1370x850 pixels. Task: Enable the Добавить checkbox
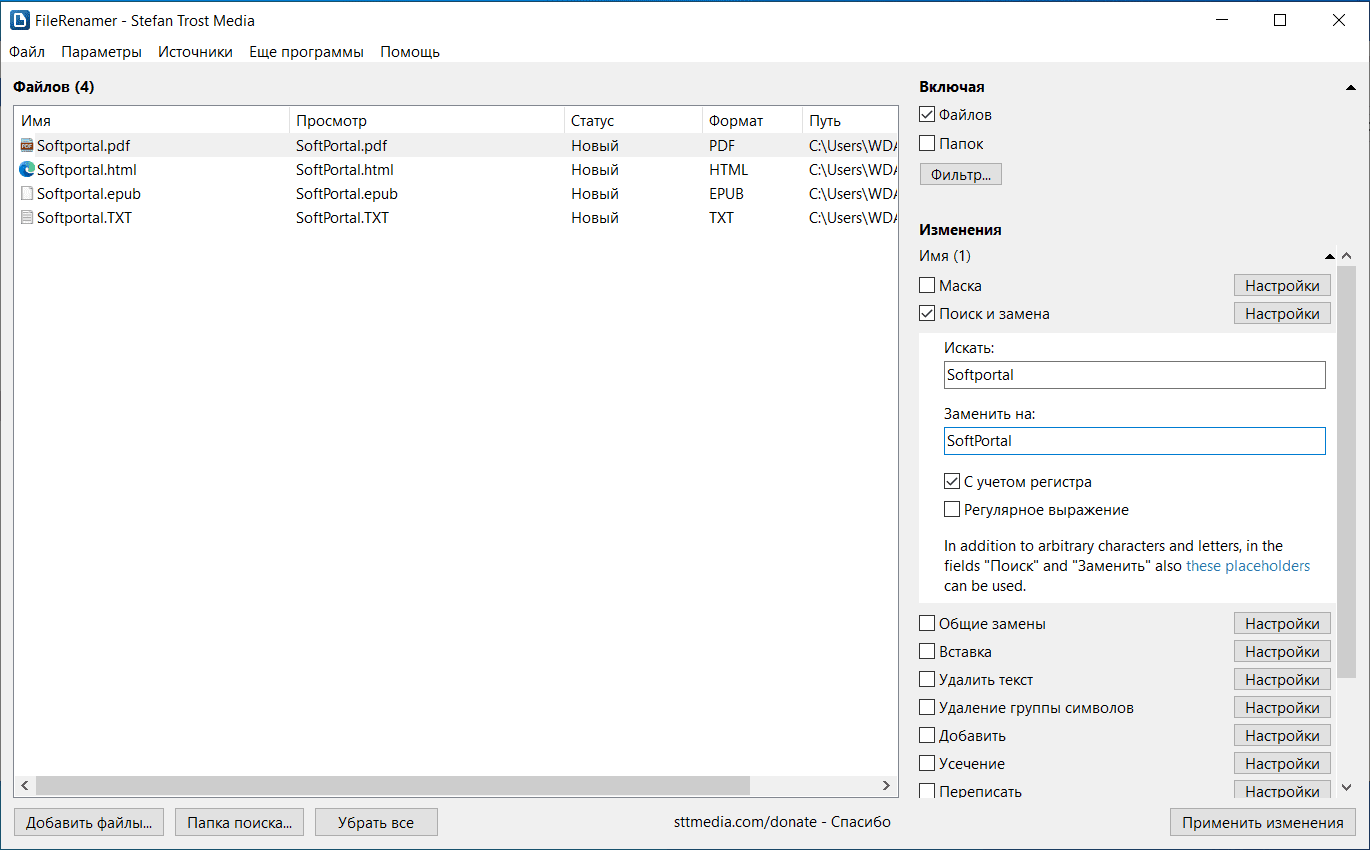(x=927, y=736)
